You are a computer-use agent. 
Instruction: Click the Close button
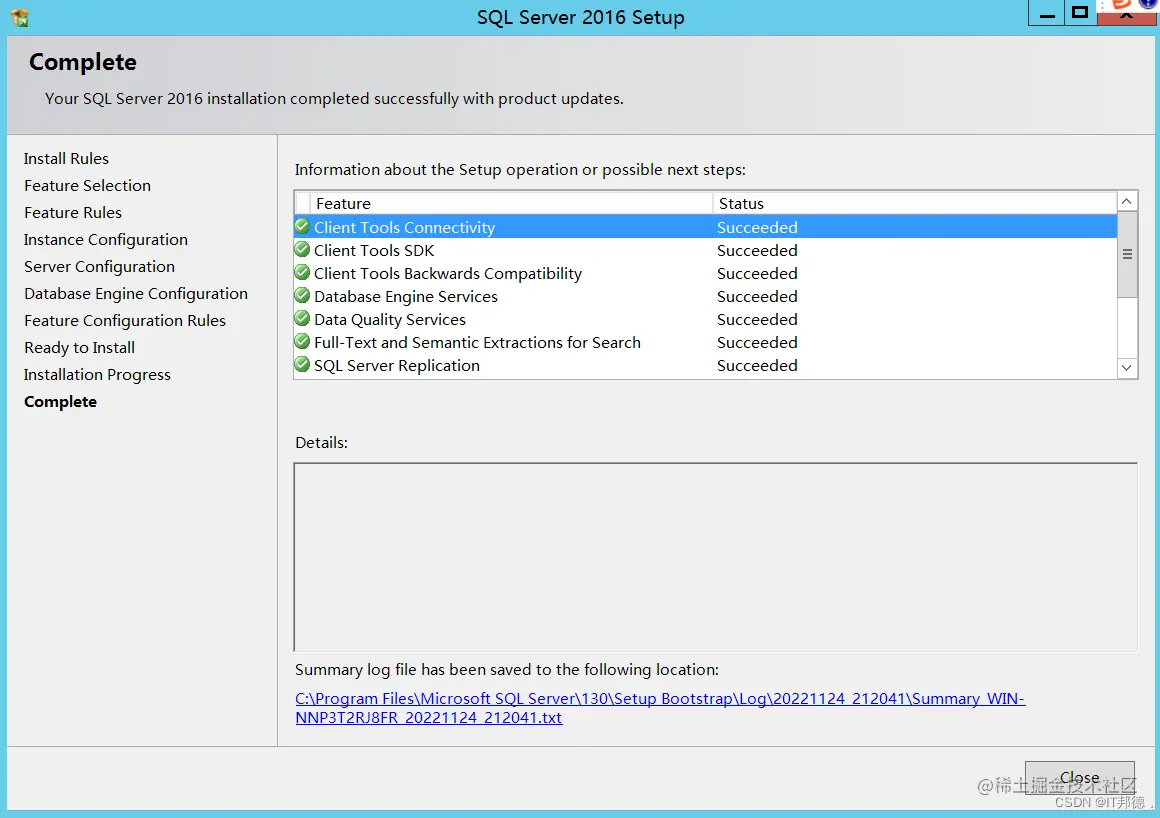(1079, 777)
